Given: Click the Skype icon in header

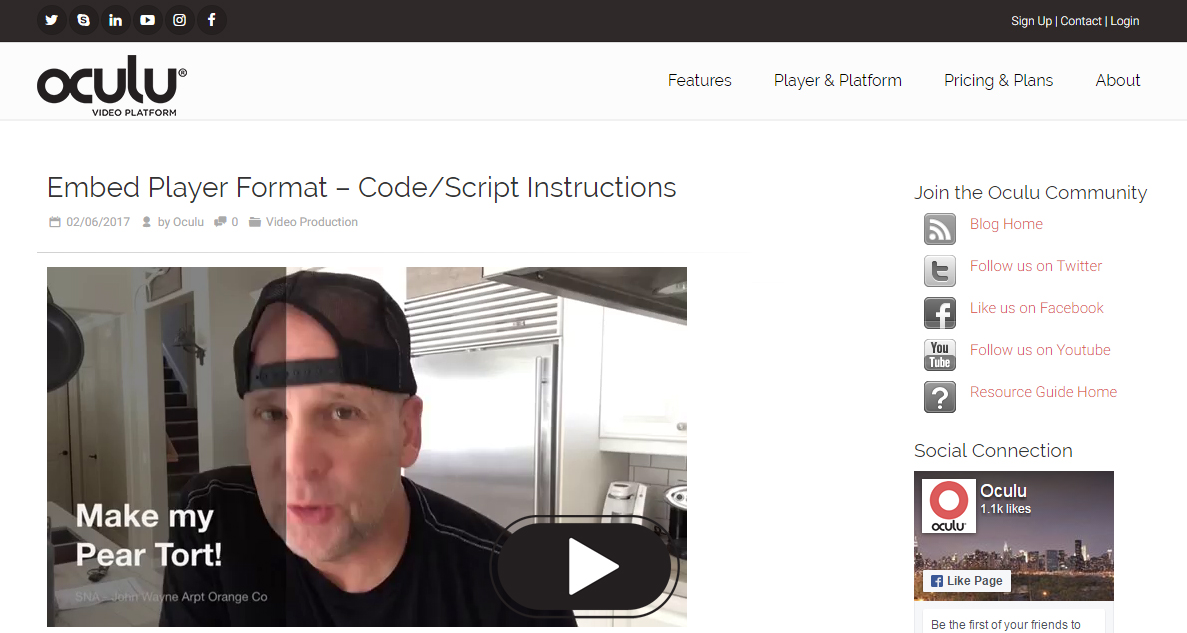Looking at the screenshot, I should 83,20.
